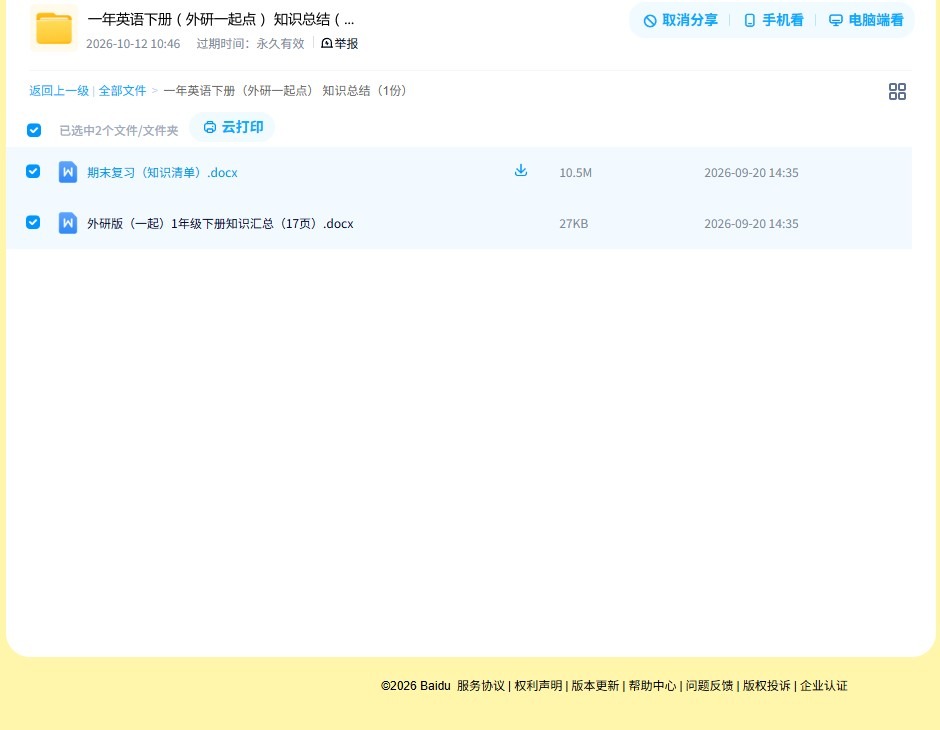Click current breadcrumb 一年英语下册（外研一起点）知识总结（1份）
940x730 pixels.
tap(285, 91)
